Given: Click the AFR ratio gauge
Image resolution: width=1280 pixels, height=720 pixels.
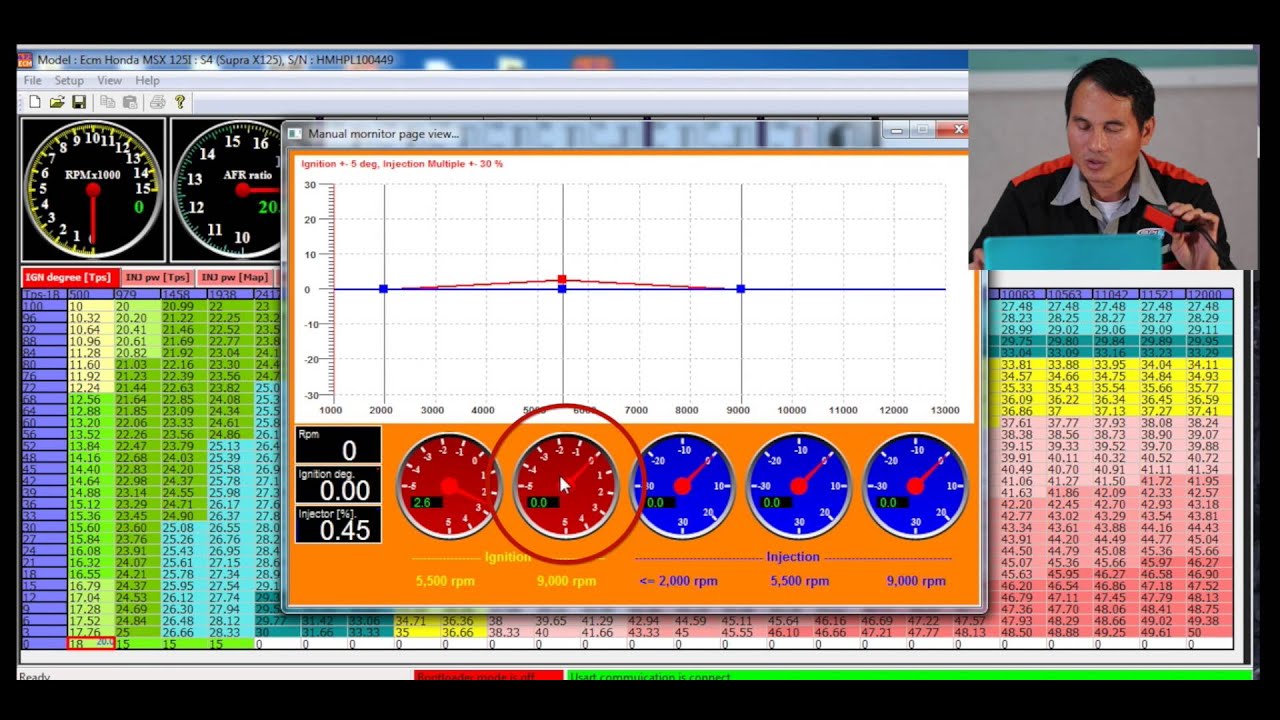Looking at the screenshot, I should 226,190.
